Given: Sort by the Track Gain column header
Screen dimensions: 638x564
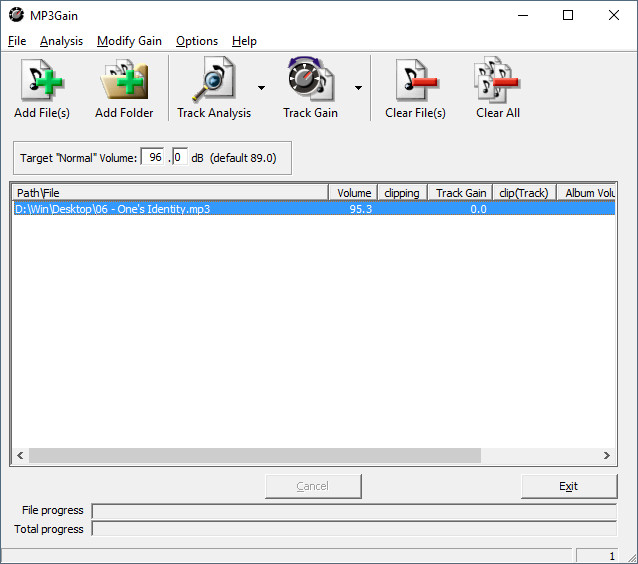Looking at the screenshot, I should [x=460, y=192].
